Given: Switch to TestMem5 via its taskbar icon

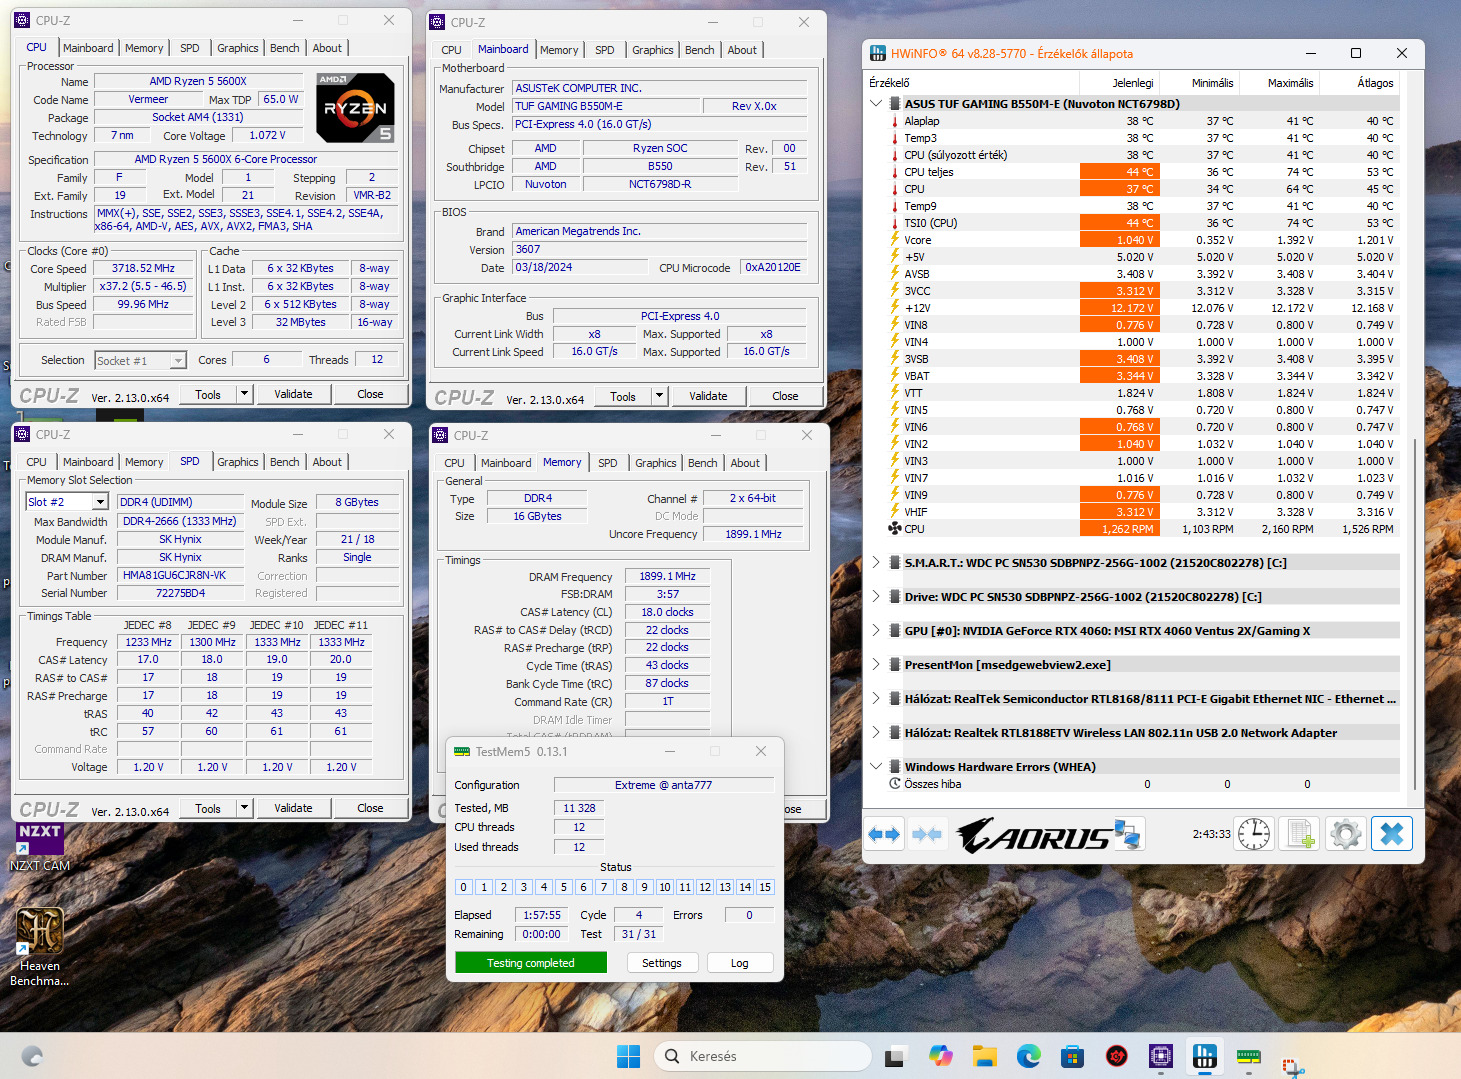Looking at the screenshot, I should coord(1248,1056).
